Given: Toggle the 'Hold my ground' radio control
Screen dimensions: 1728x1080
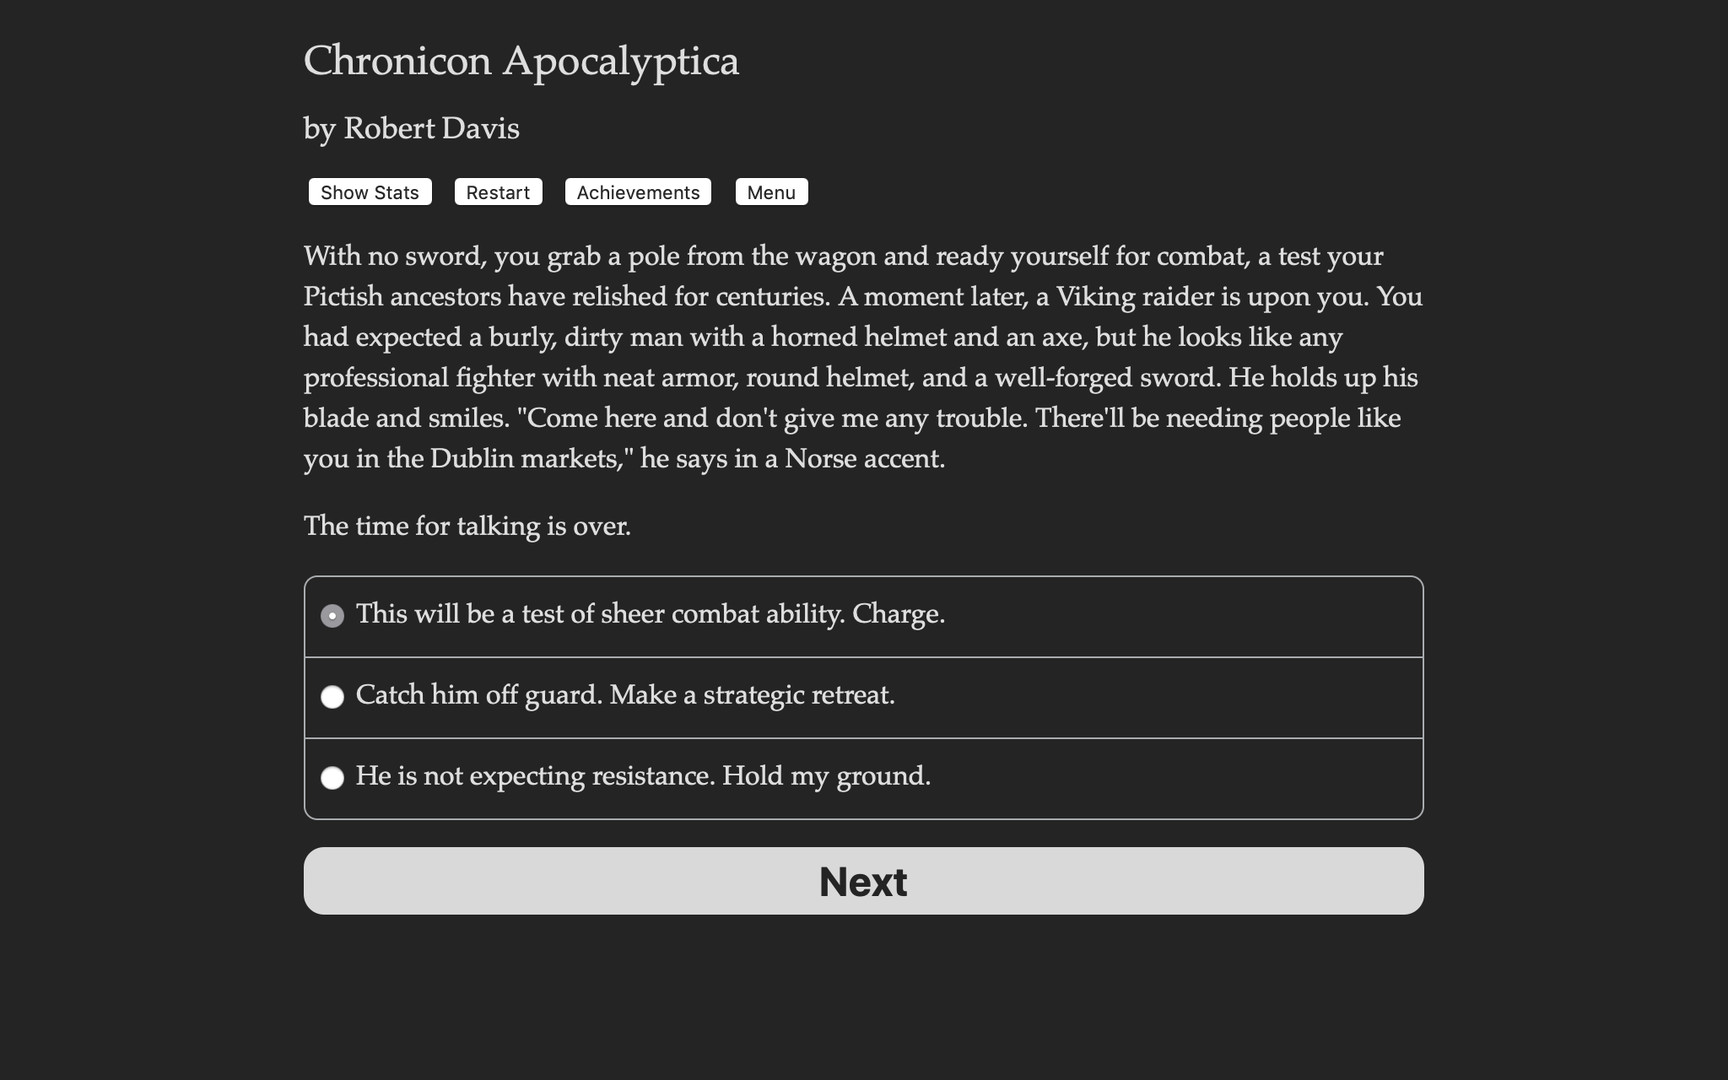Looking at the screenshot, I should pos(332,778).
